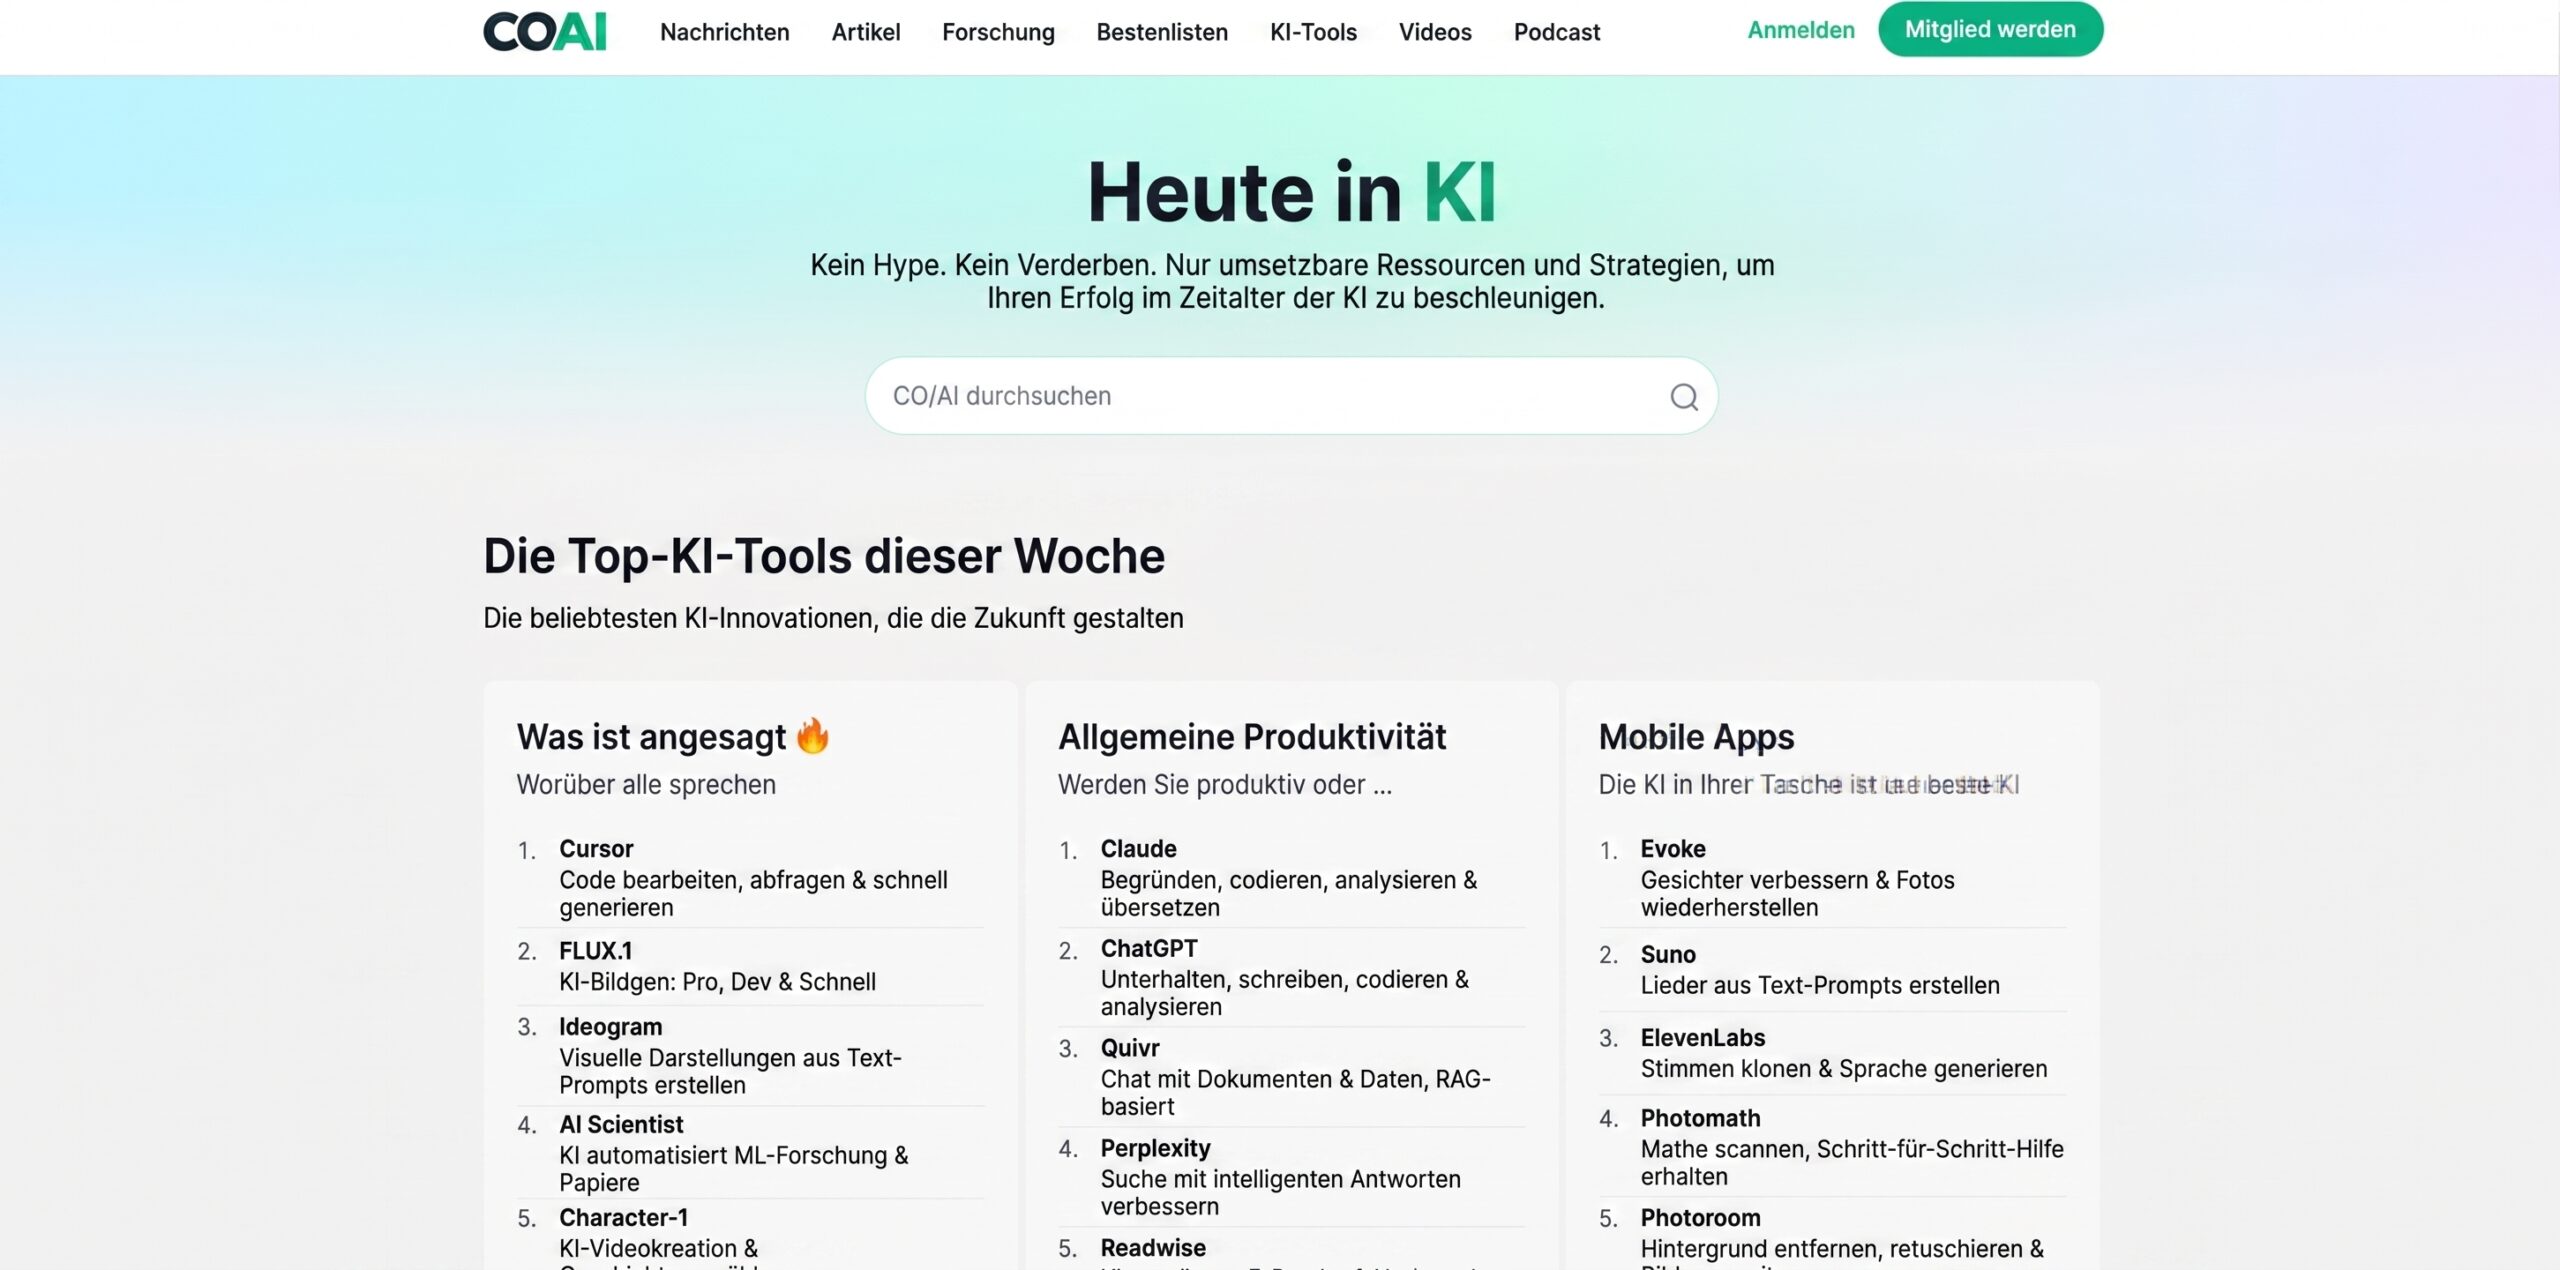Viewport: 2560px width, 1270px height.
Task: Click the 'Heute in KI' headline
Action: 1291,192
